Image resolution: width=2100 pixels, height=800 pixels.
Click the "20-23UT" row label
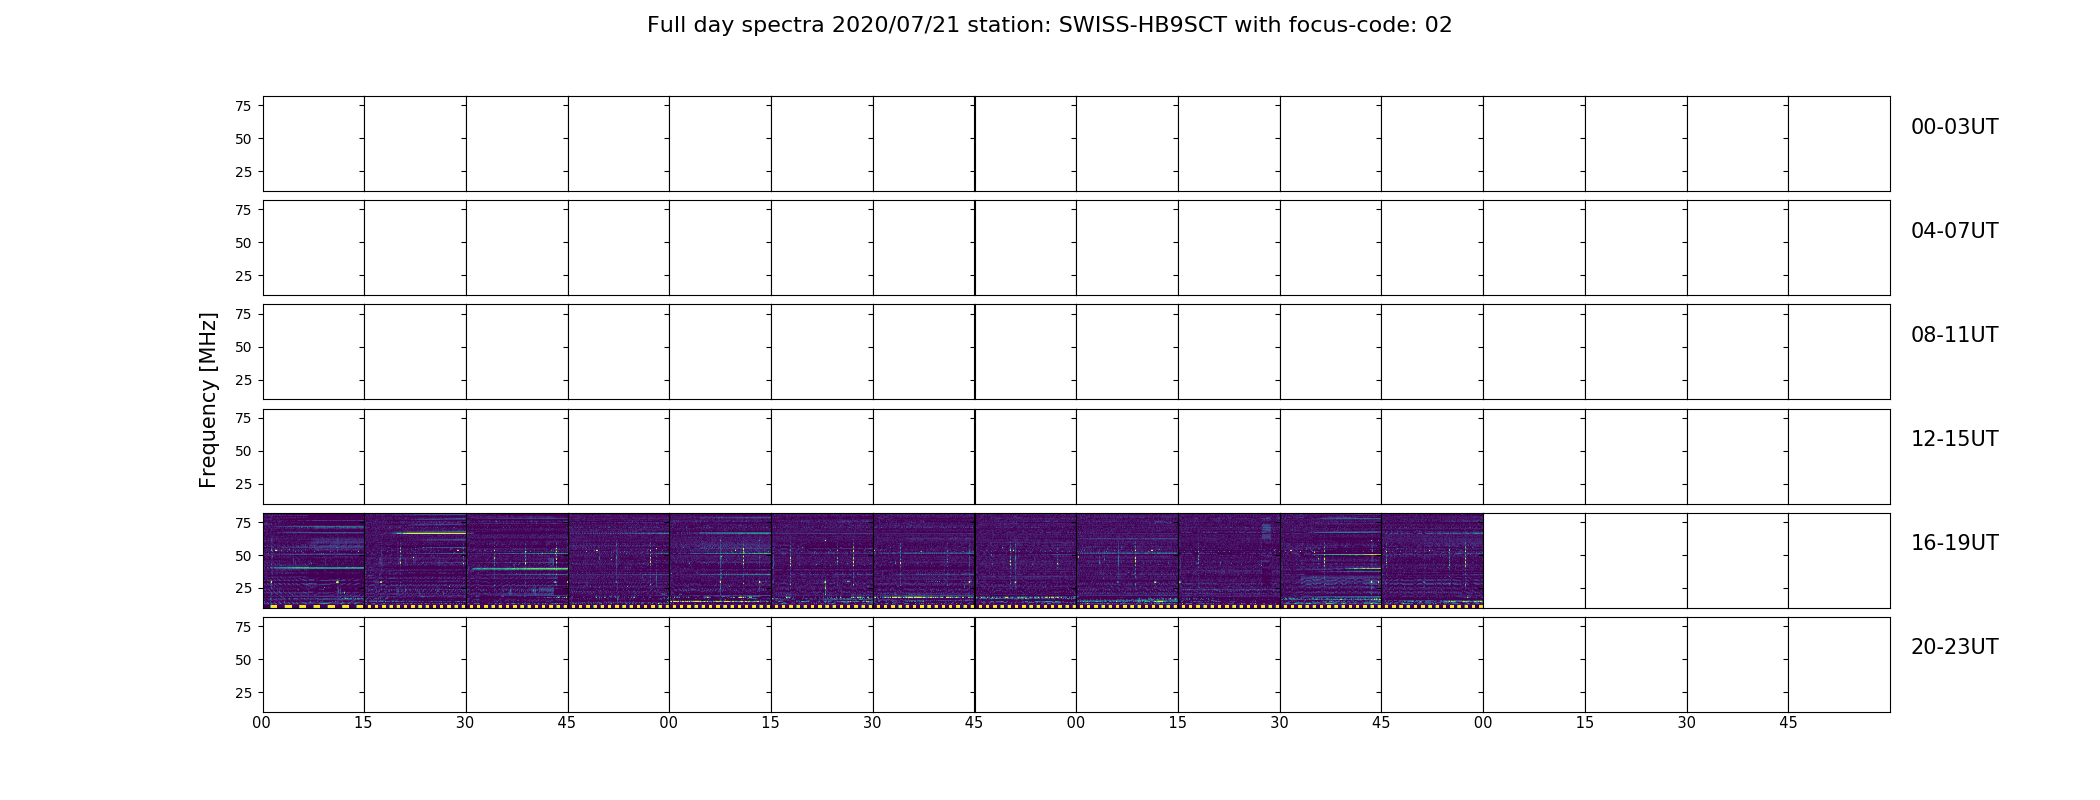click(x=1954, y=647)
